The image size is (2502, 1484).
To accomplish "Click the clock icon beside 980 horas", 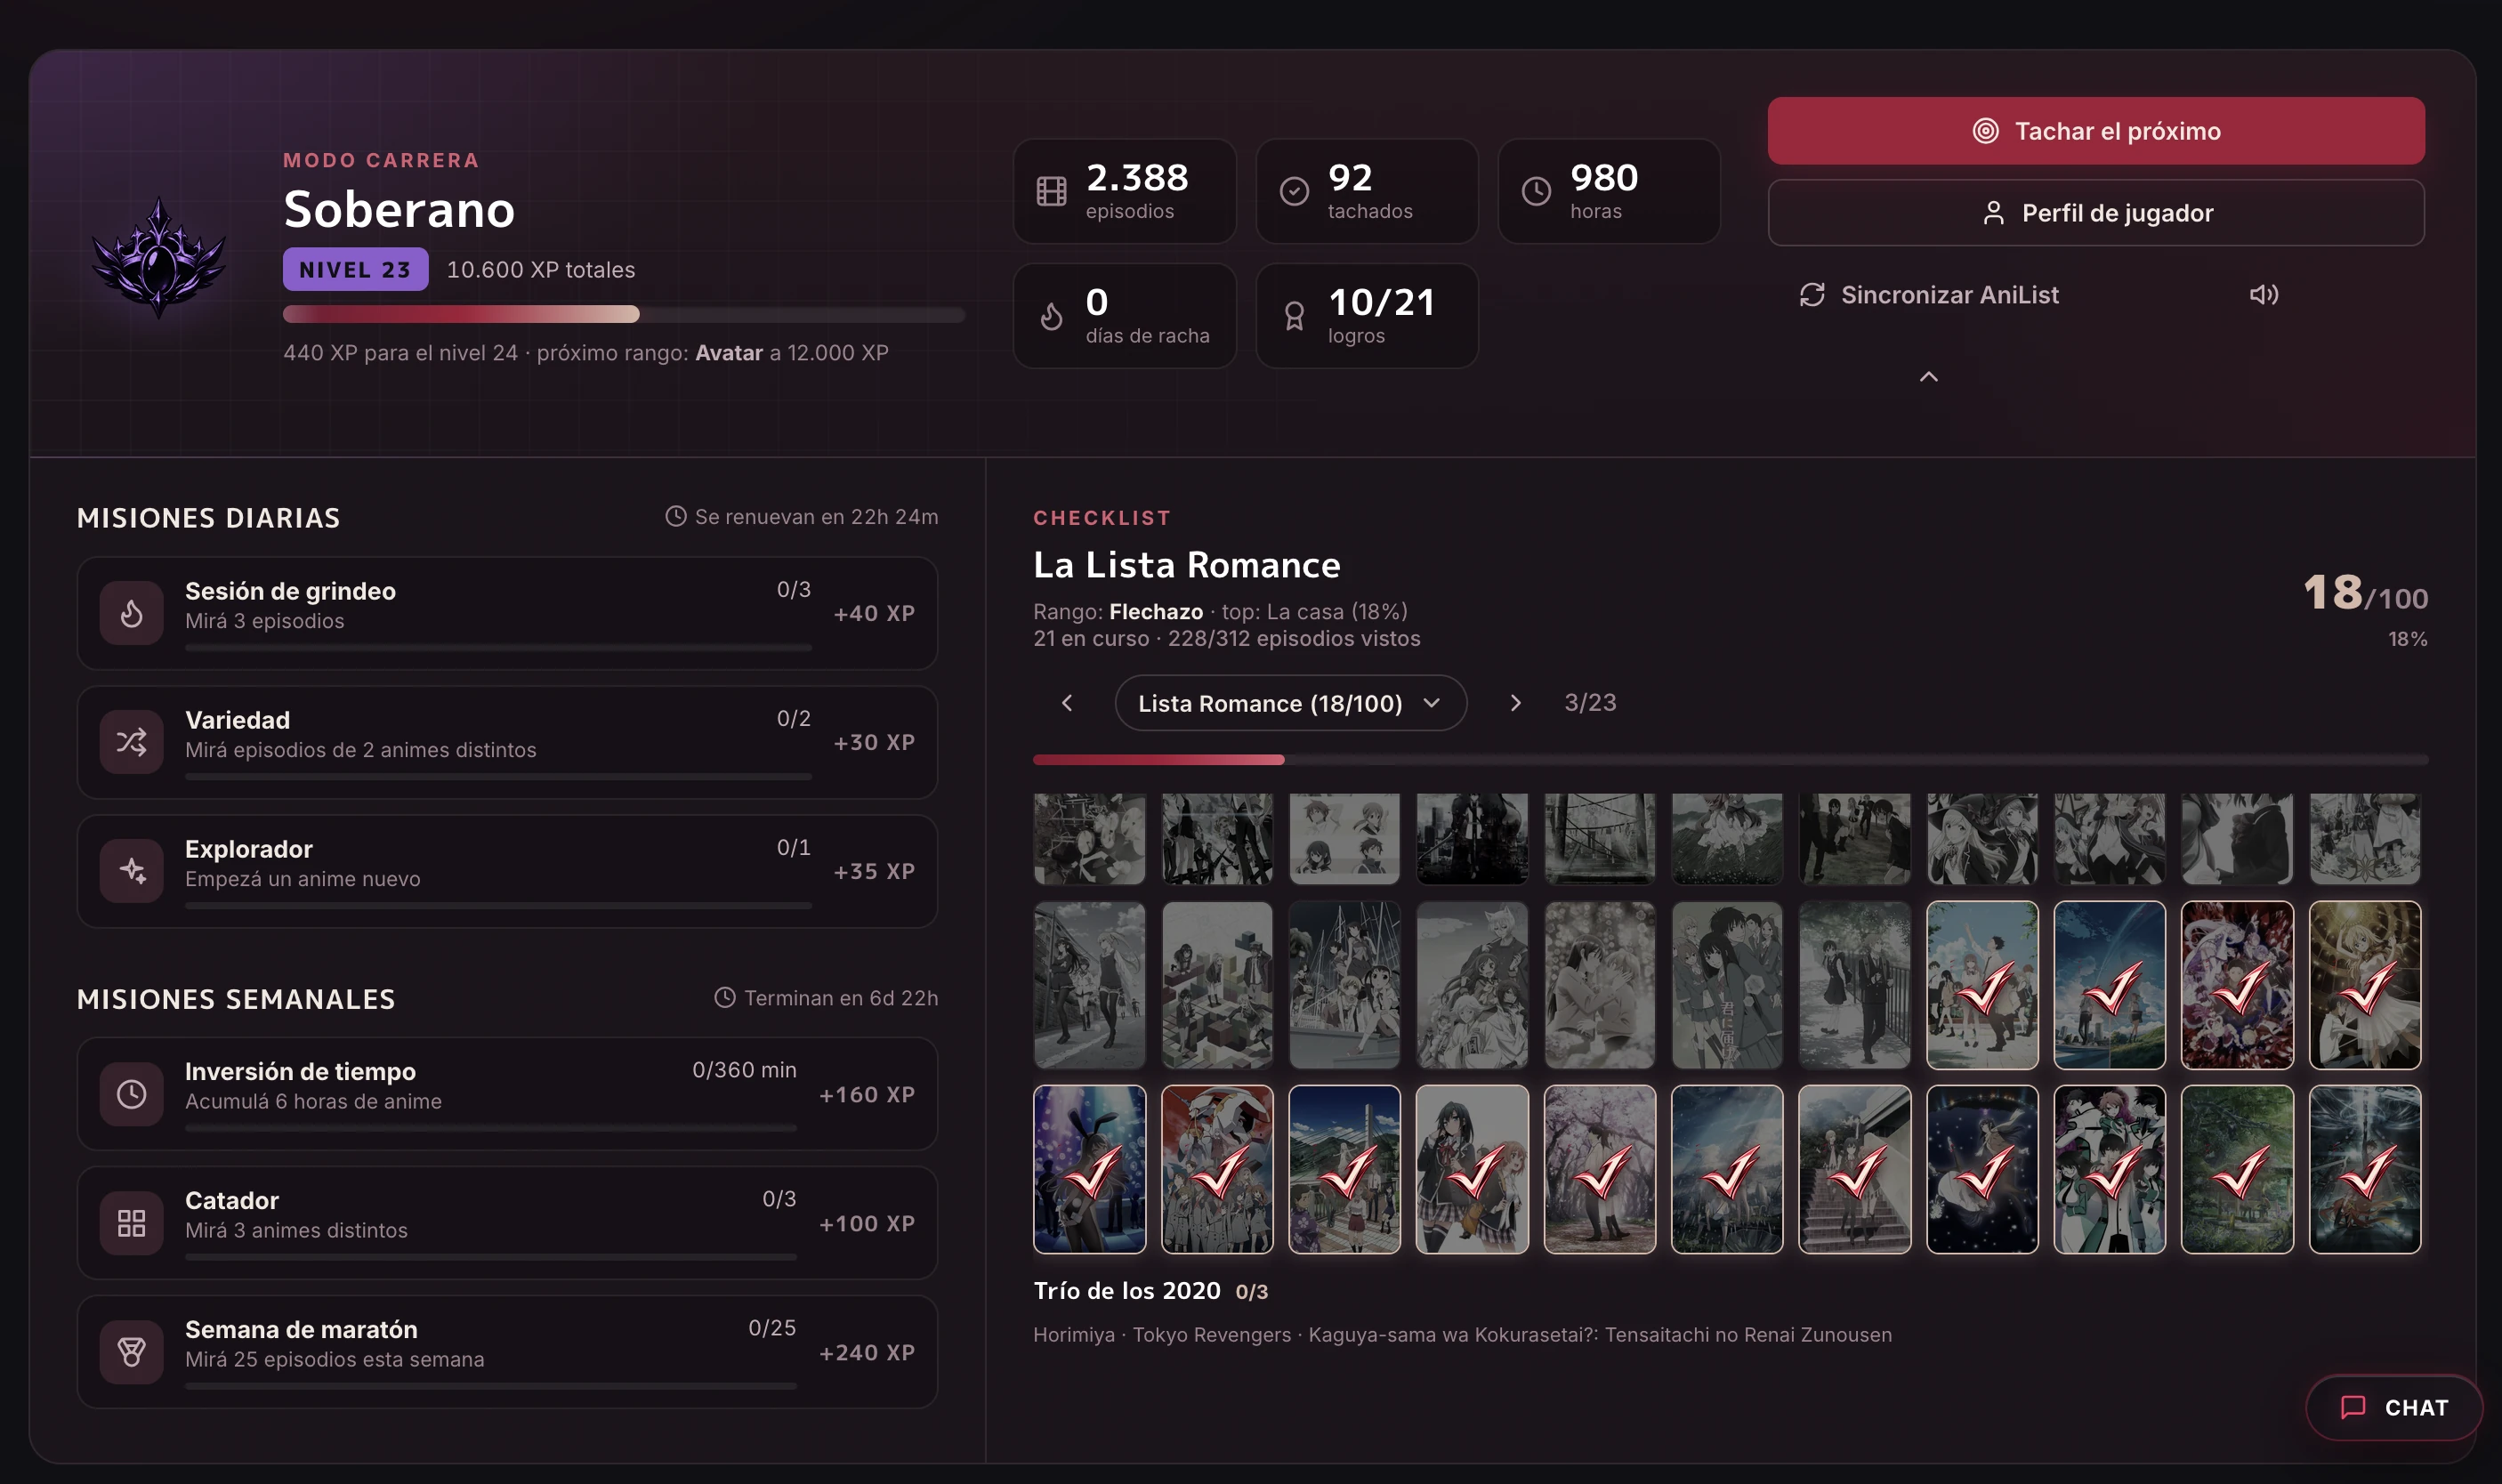I will tap(1536, 191).
